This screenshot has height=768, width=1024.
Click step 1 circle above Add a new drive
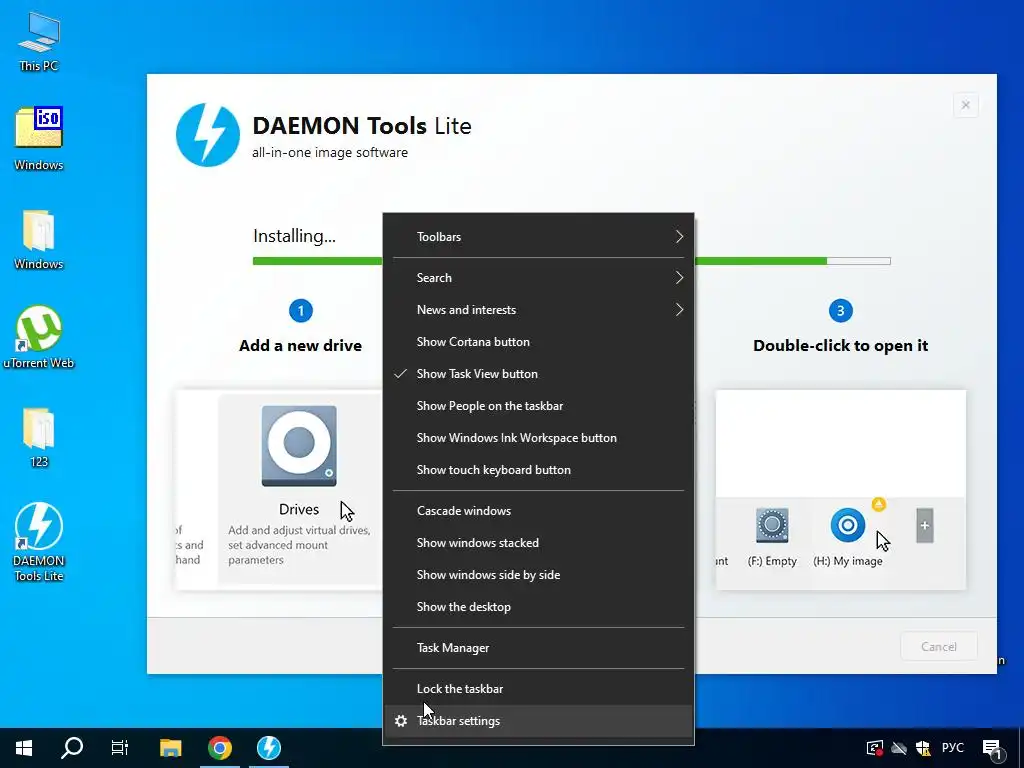[x=300, y=311]
